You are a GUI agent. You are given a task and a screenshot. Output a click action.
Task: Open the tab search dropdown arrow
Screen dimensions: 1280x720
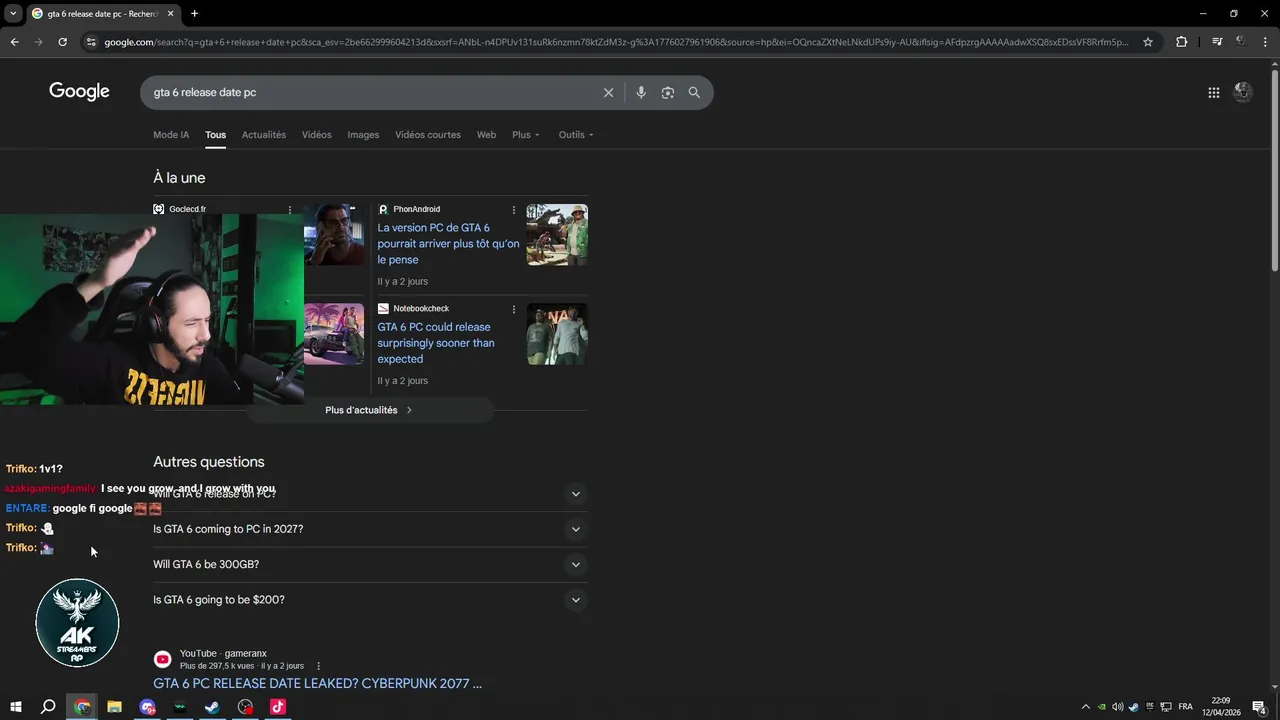click(12, 14)
